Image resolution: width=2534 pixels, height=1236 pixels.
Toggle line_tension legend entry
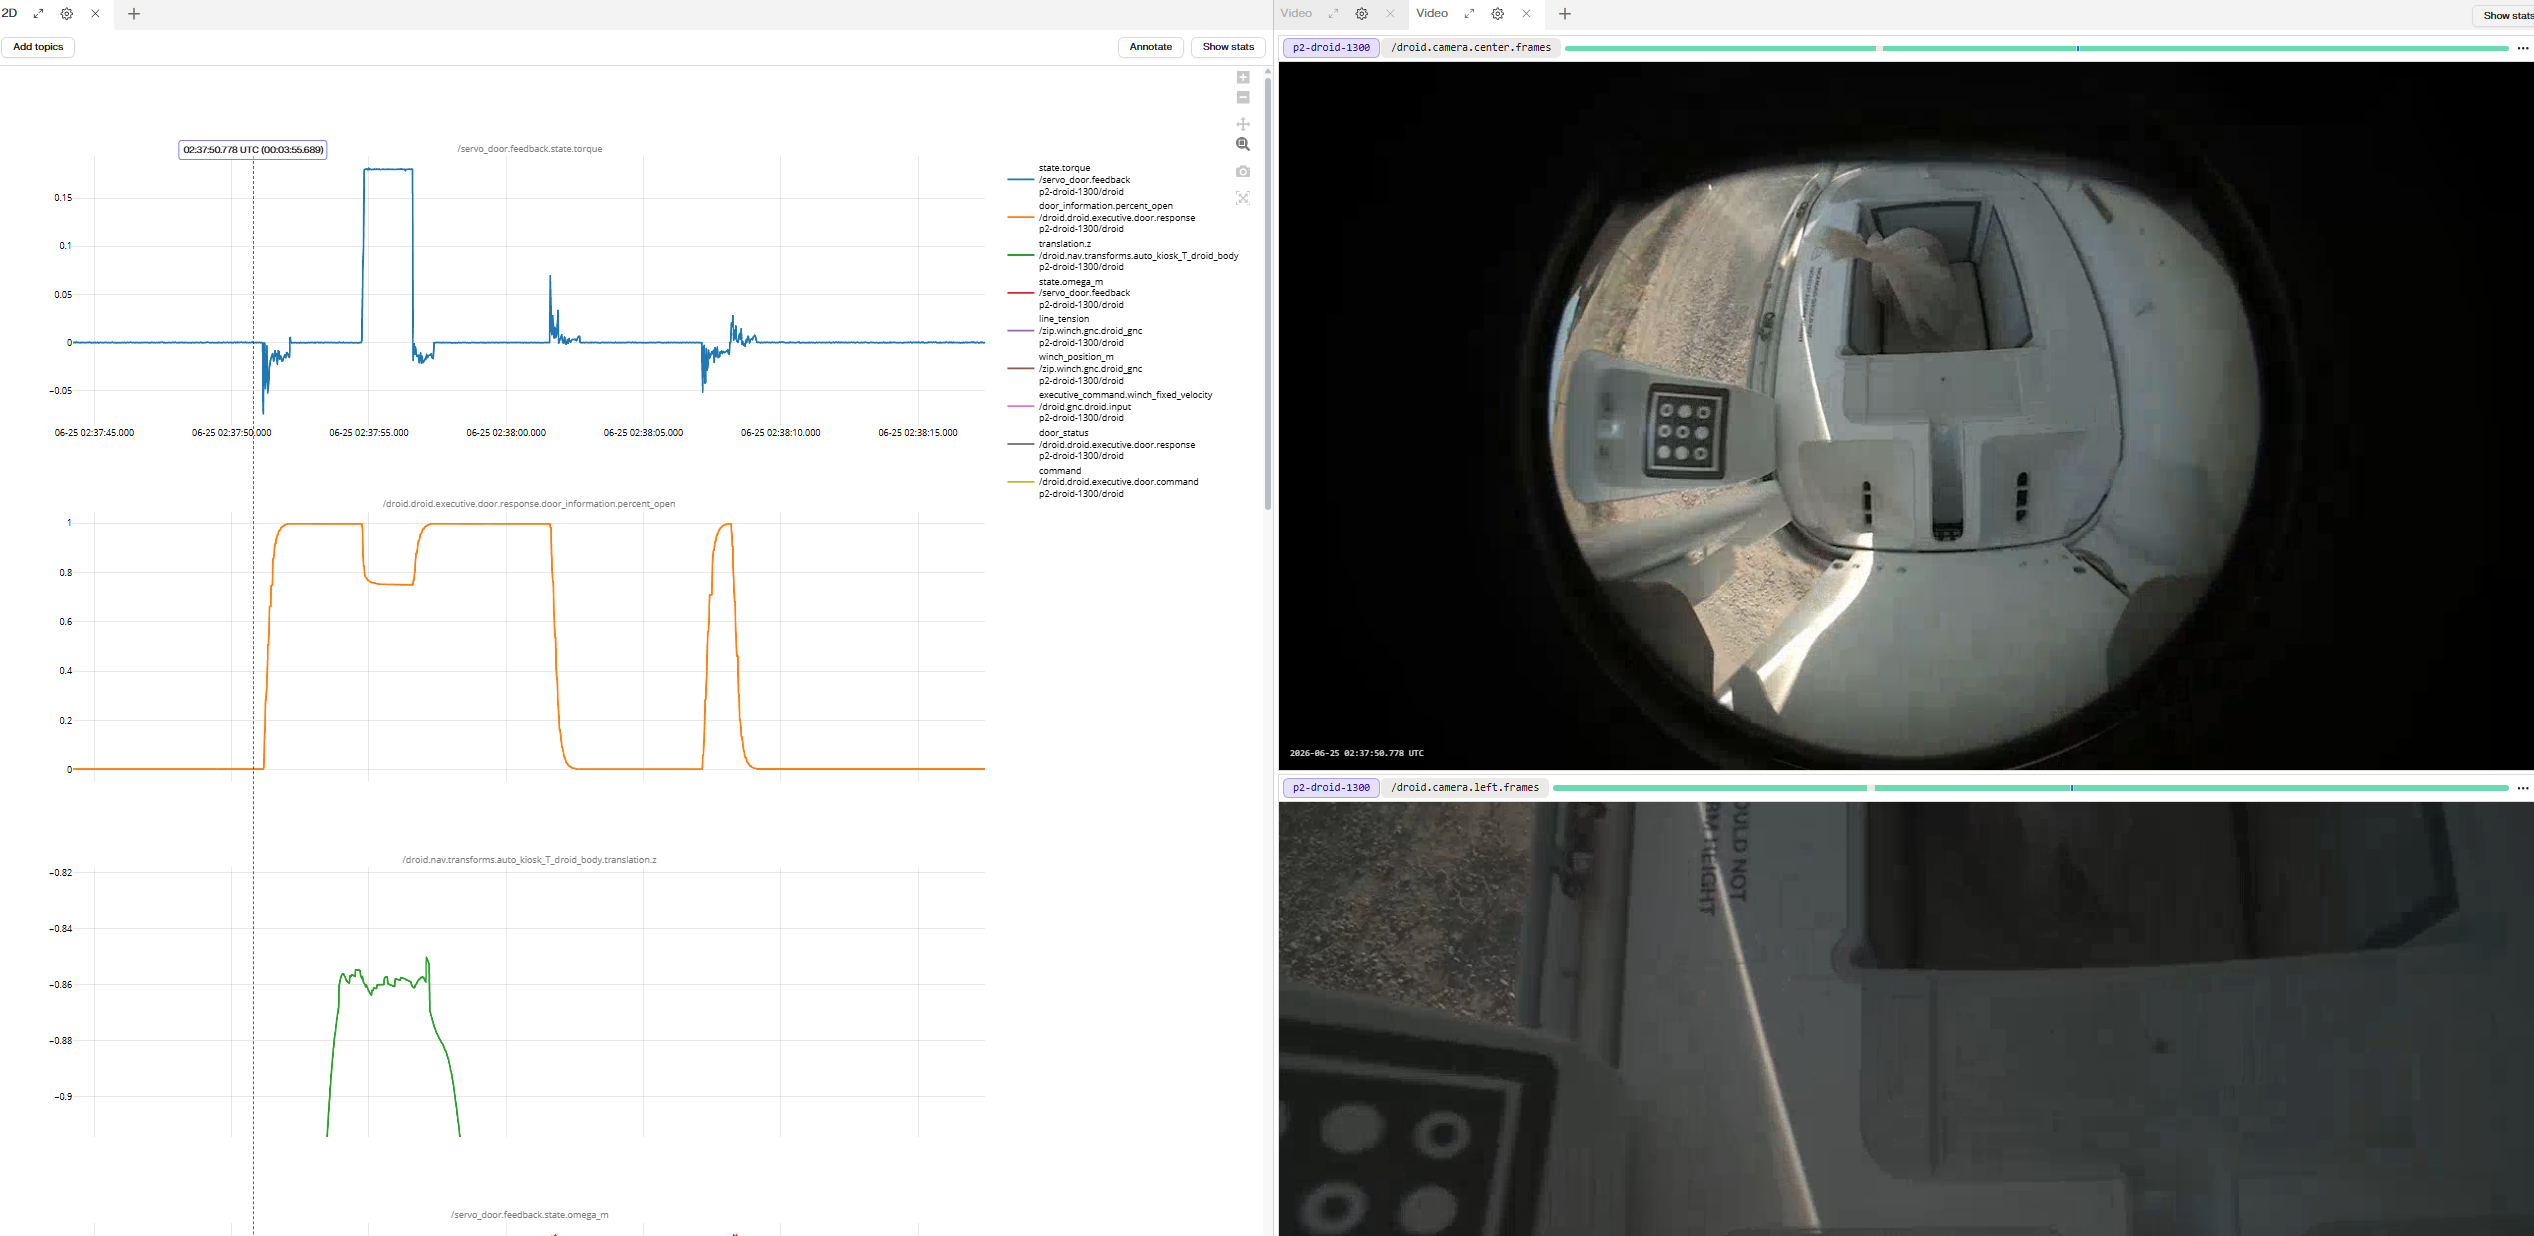tap(1090, 331)
